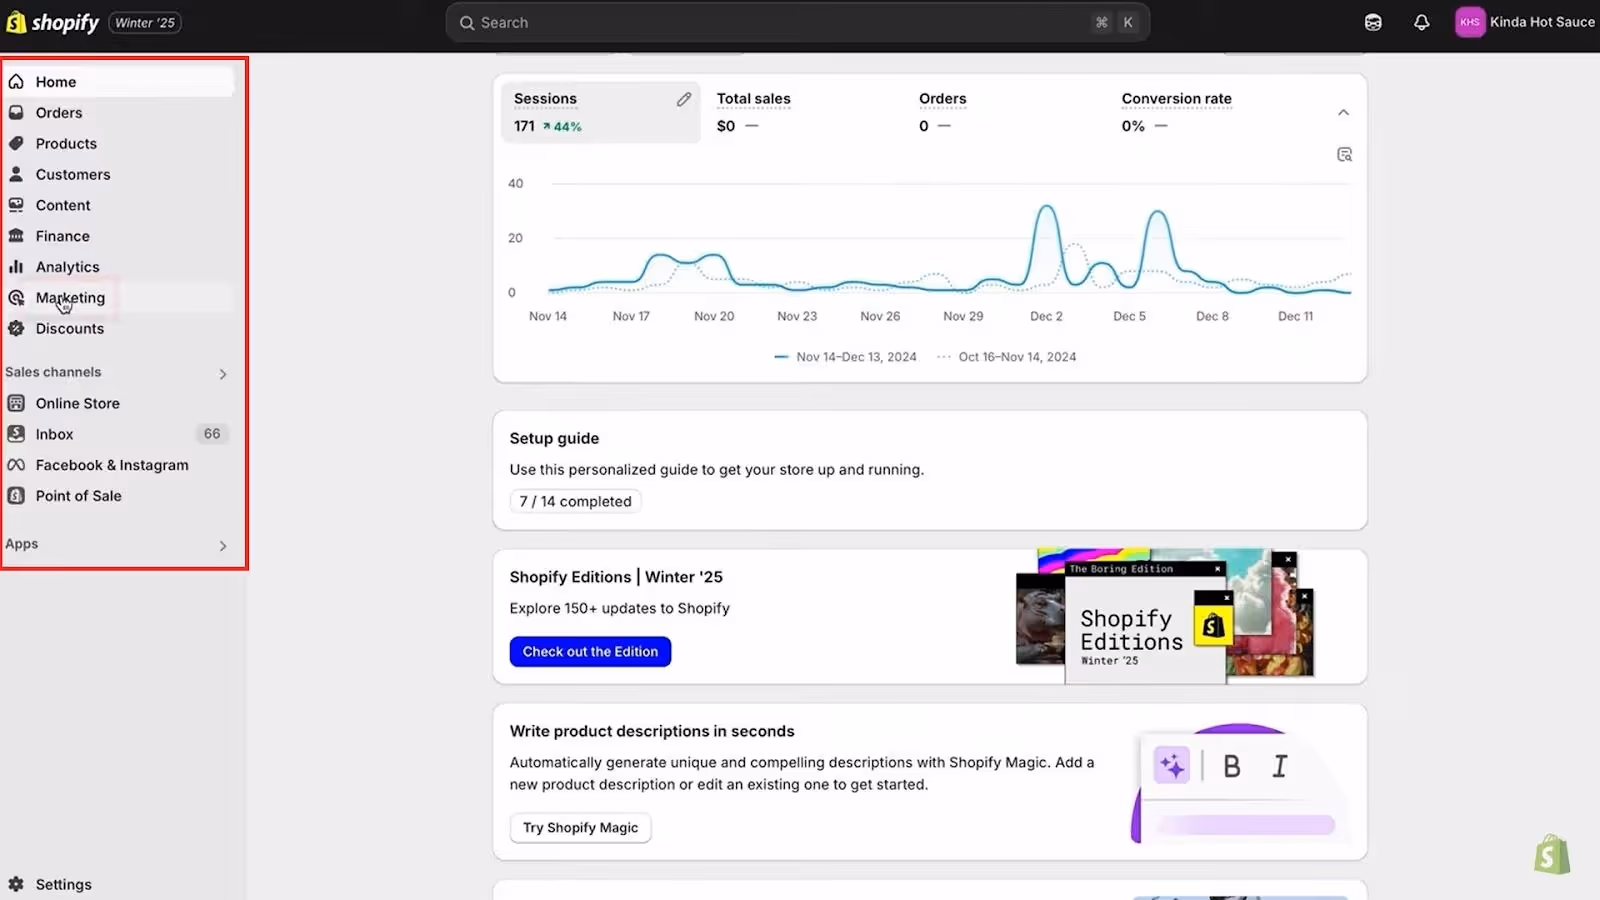The image size is (1600, 900).
Task: Click the Oct 16–Nov 14, 2024 legend
Action: point(1006,357)
